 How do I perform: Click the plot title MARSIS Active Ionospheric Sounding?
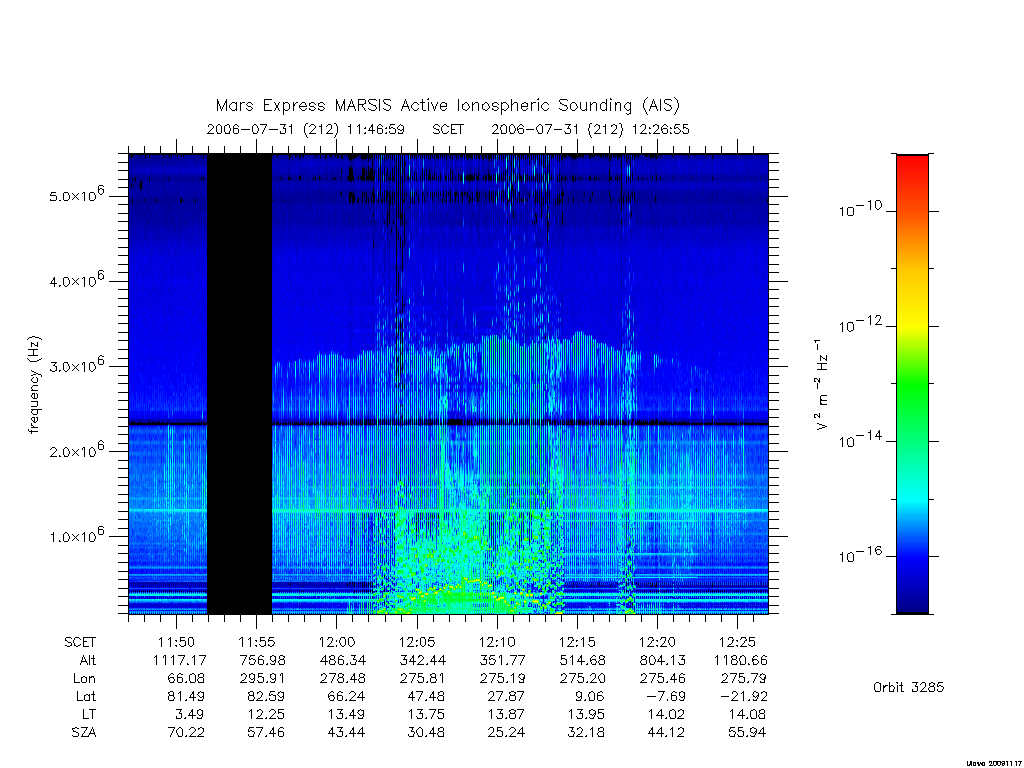pyautogui.click(x=447, y=105)
